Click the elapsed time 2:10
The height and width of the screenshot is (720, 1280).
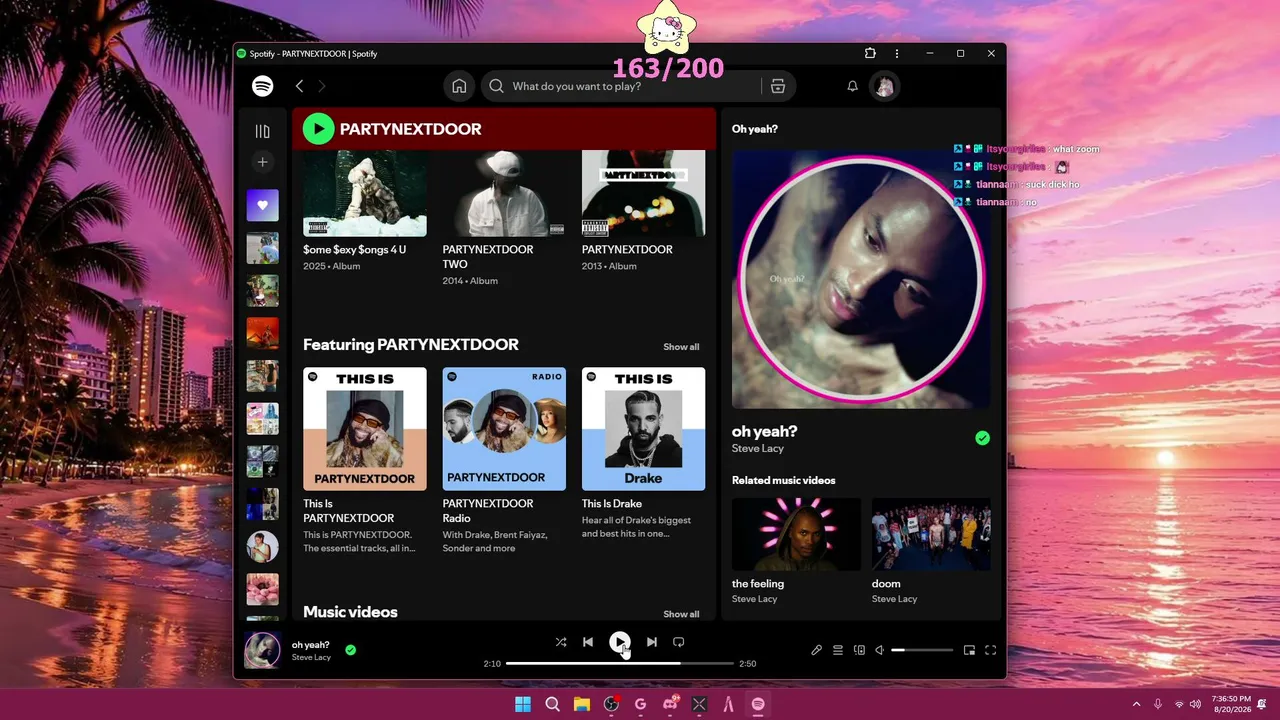click(x=492, y=664)
